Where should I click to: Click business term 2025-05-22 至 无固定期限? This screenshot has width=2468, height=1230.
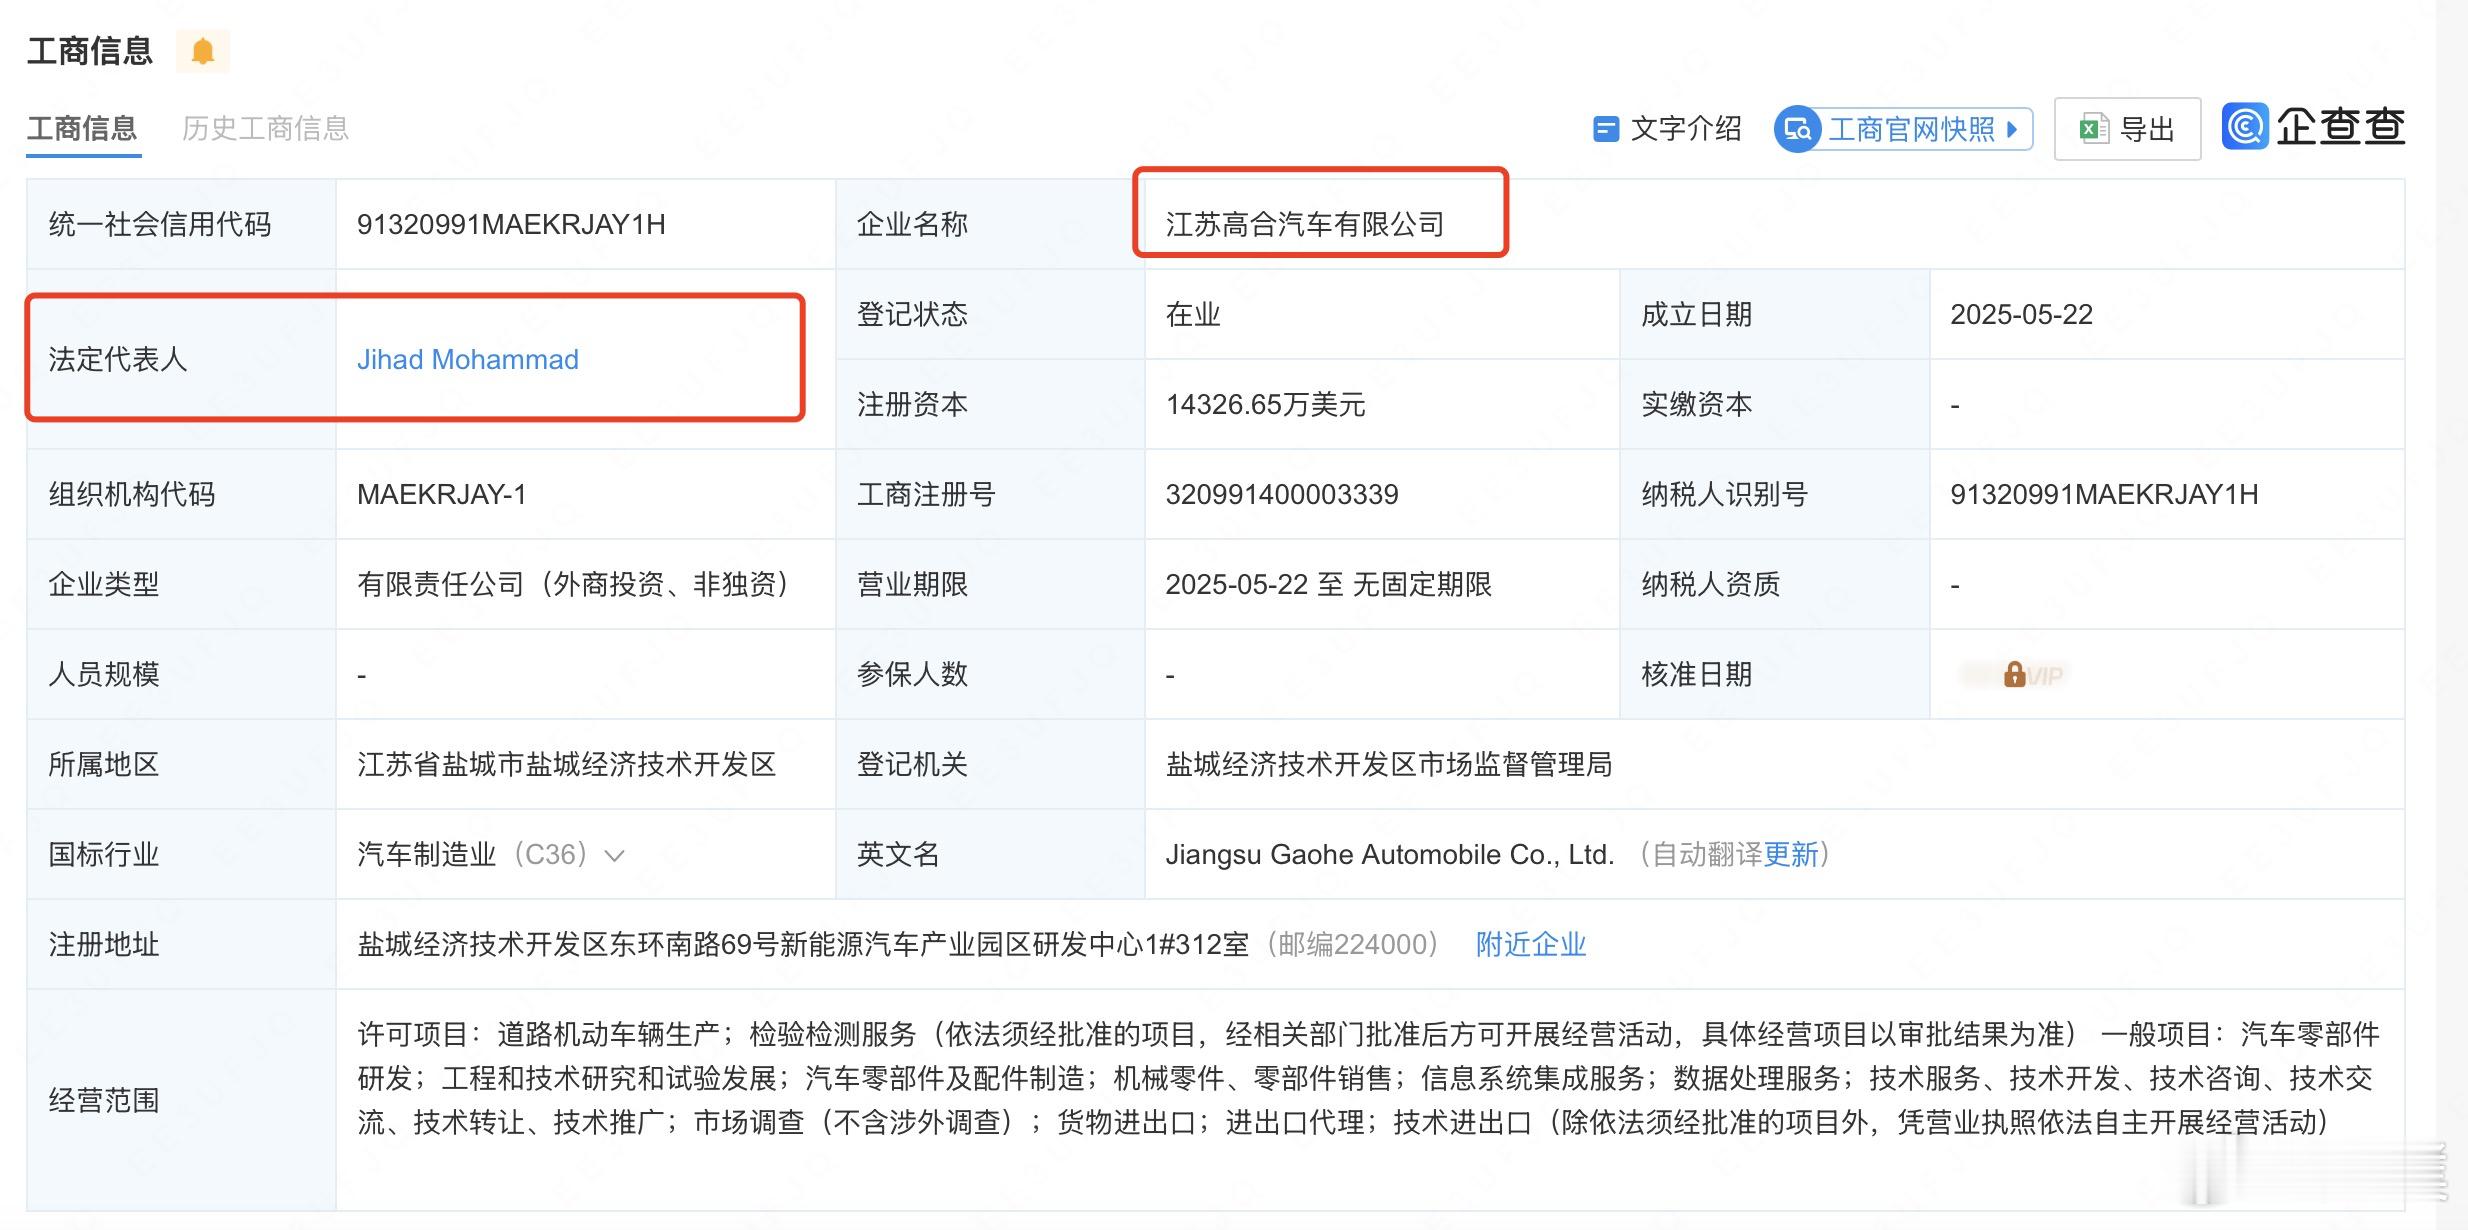[x=1329, y=585]
